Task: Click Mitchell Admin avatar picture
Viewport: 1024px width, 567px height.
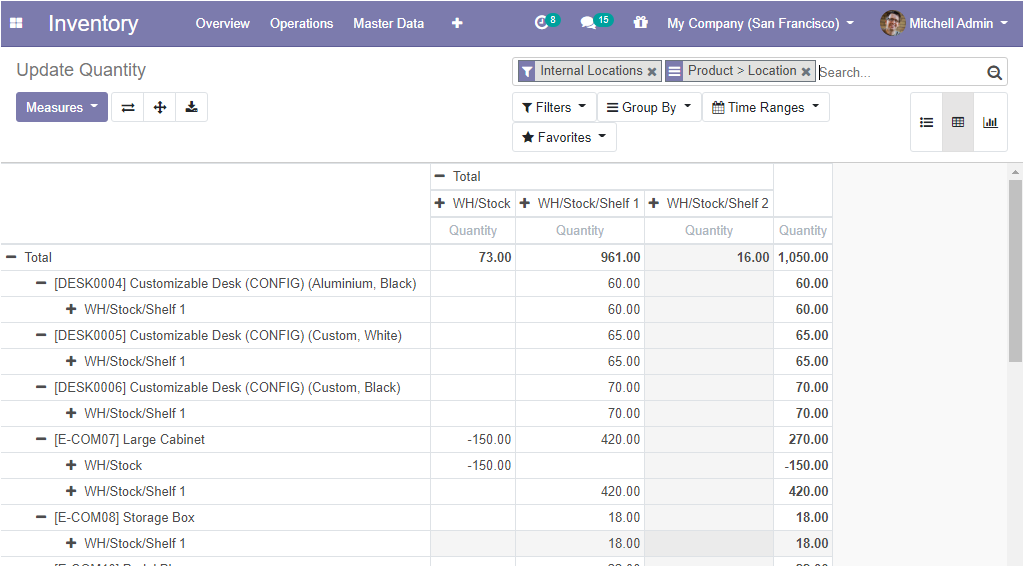Action: 892,24
